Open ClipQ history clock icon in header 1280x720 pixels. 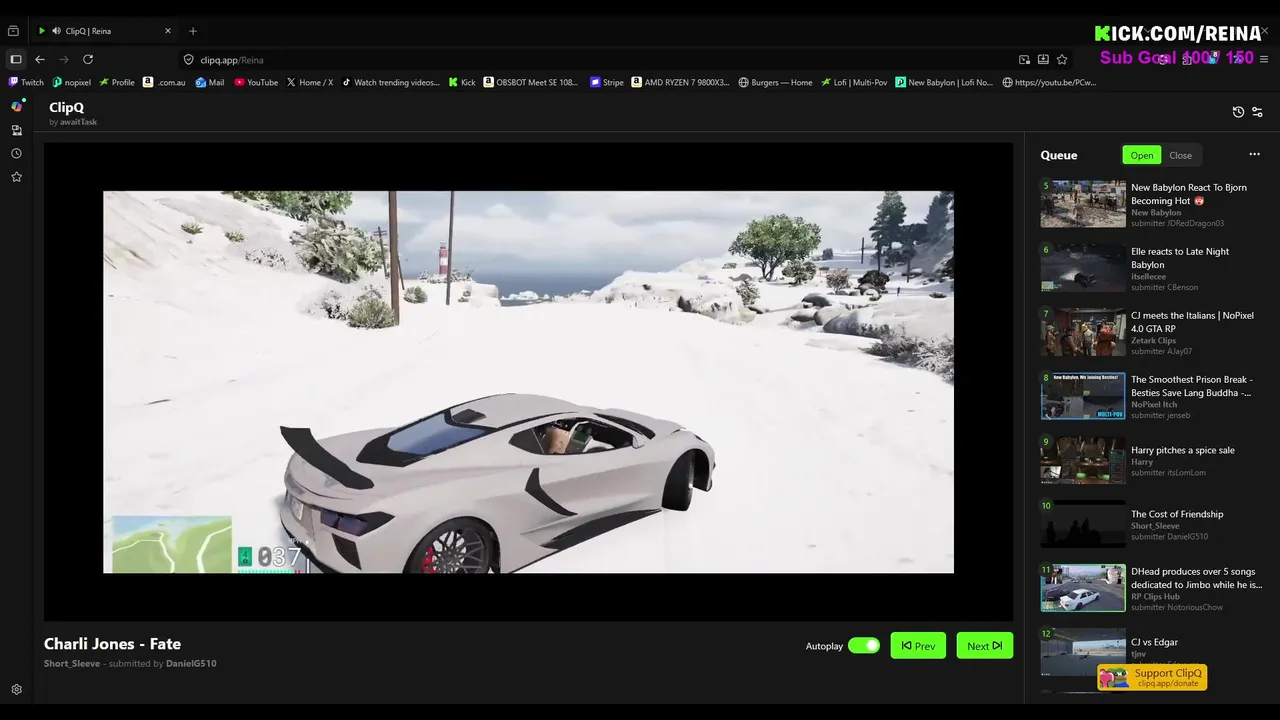pos(1238,112)
